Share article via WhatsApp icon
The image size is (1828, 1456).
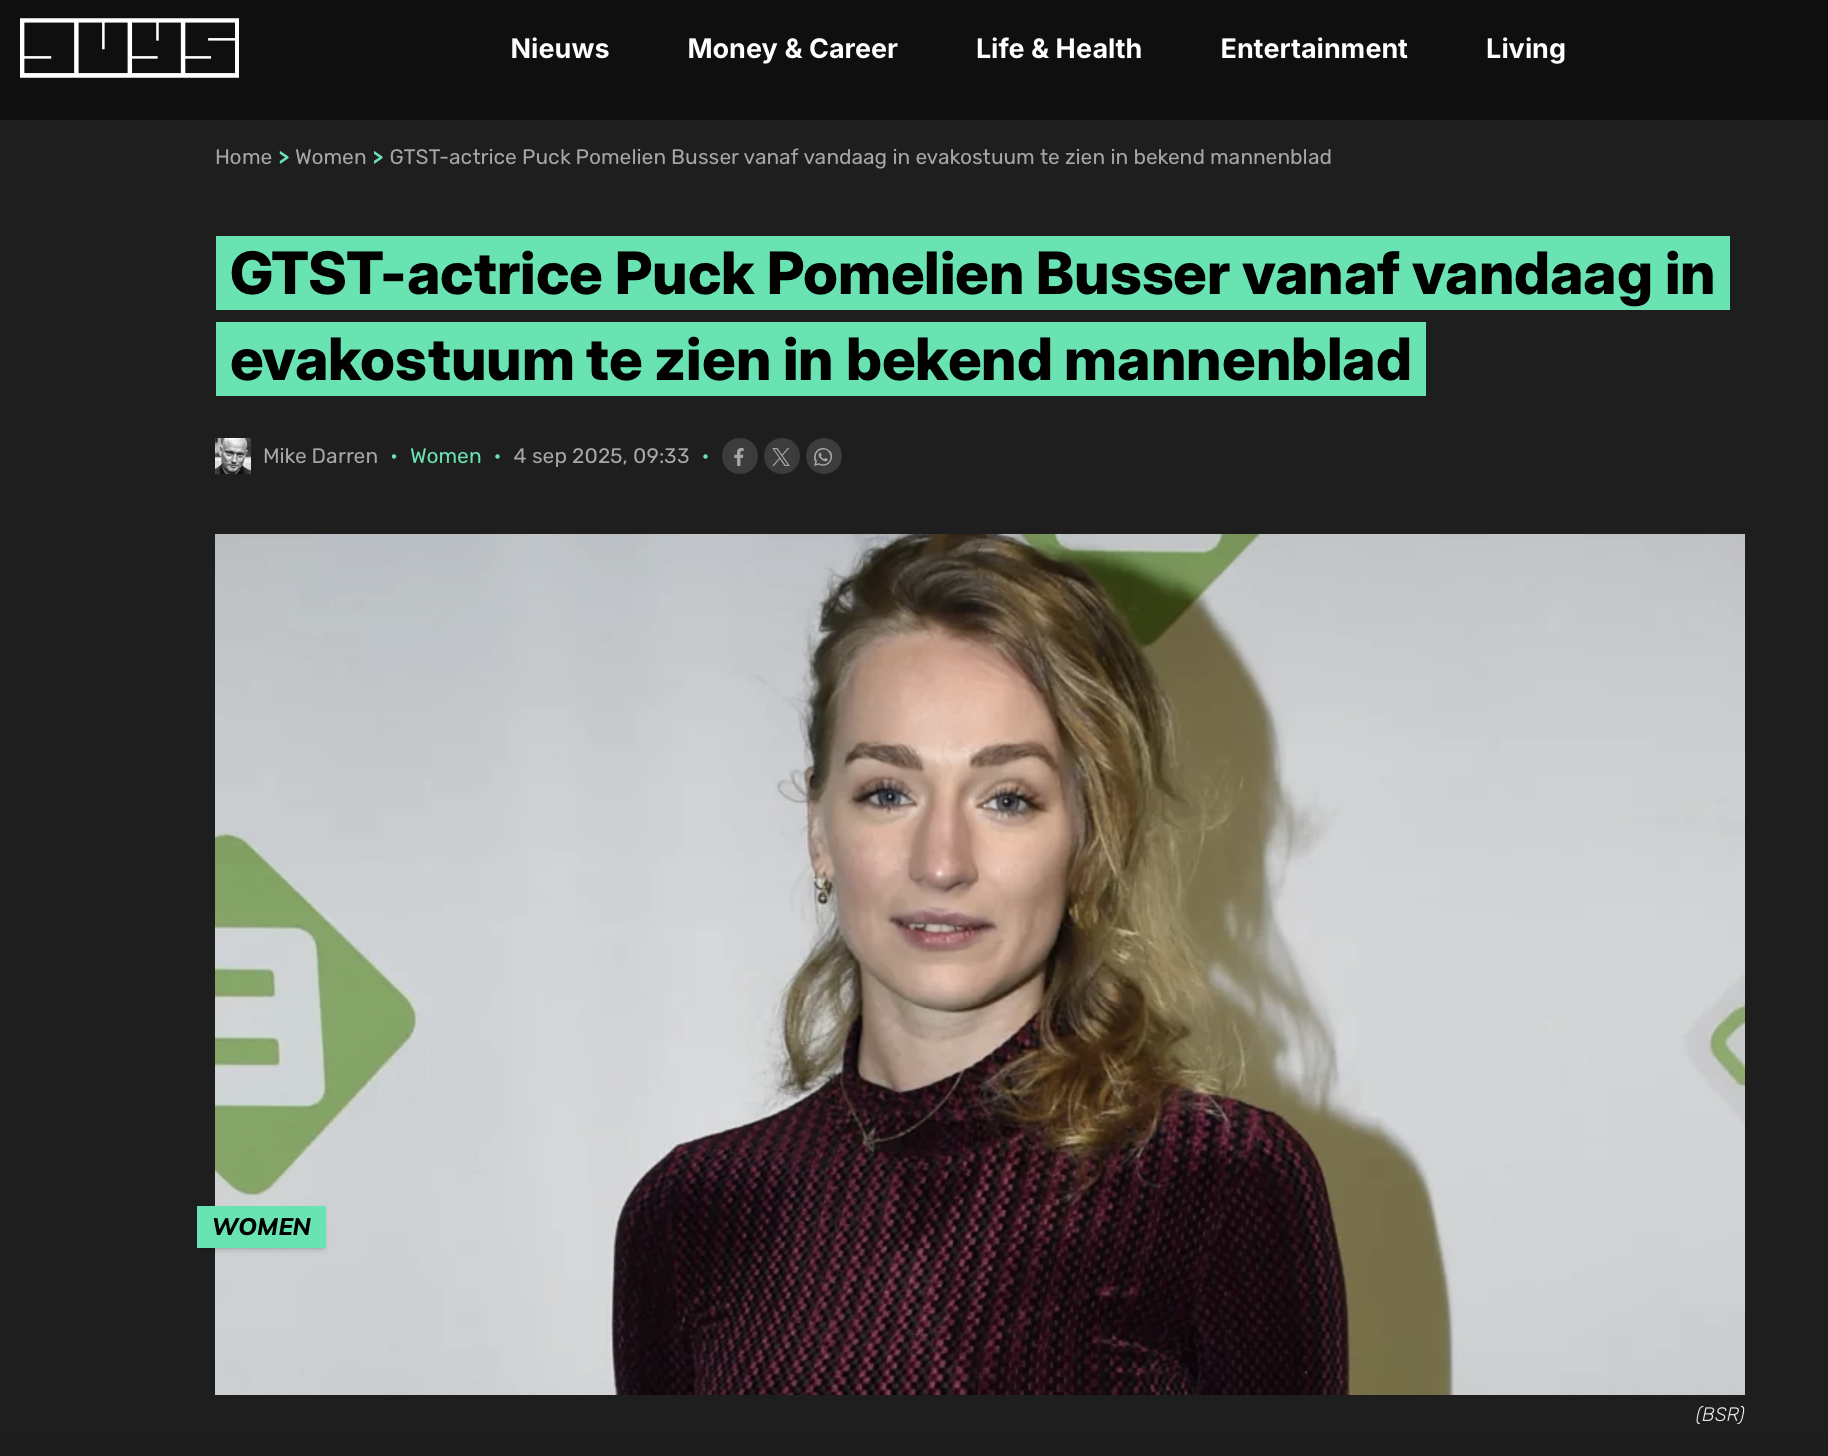pyautogui.click(x=823, y=457)
